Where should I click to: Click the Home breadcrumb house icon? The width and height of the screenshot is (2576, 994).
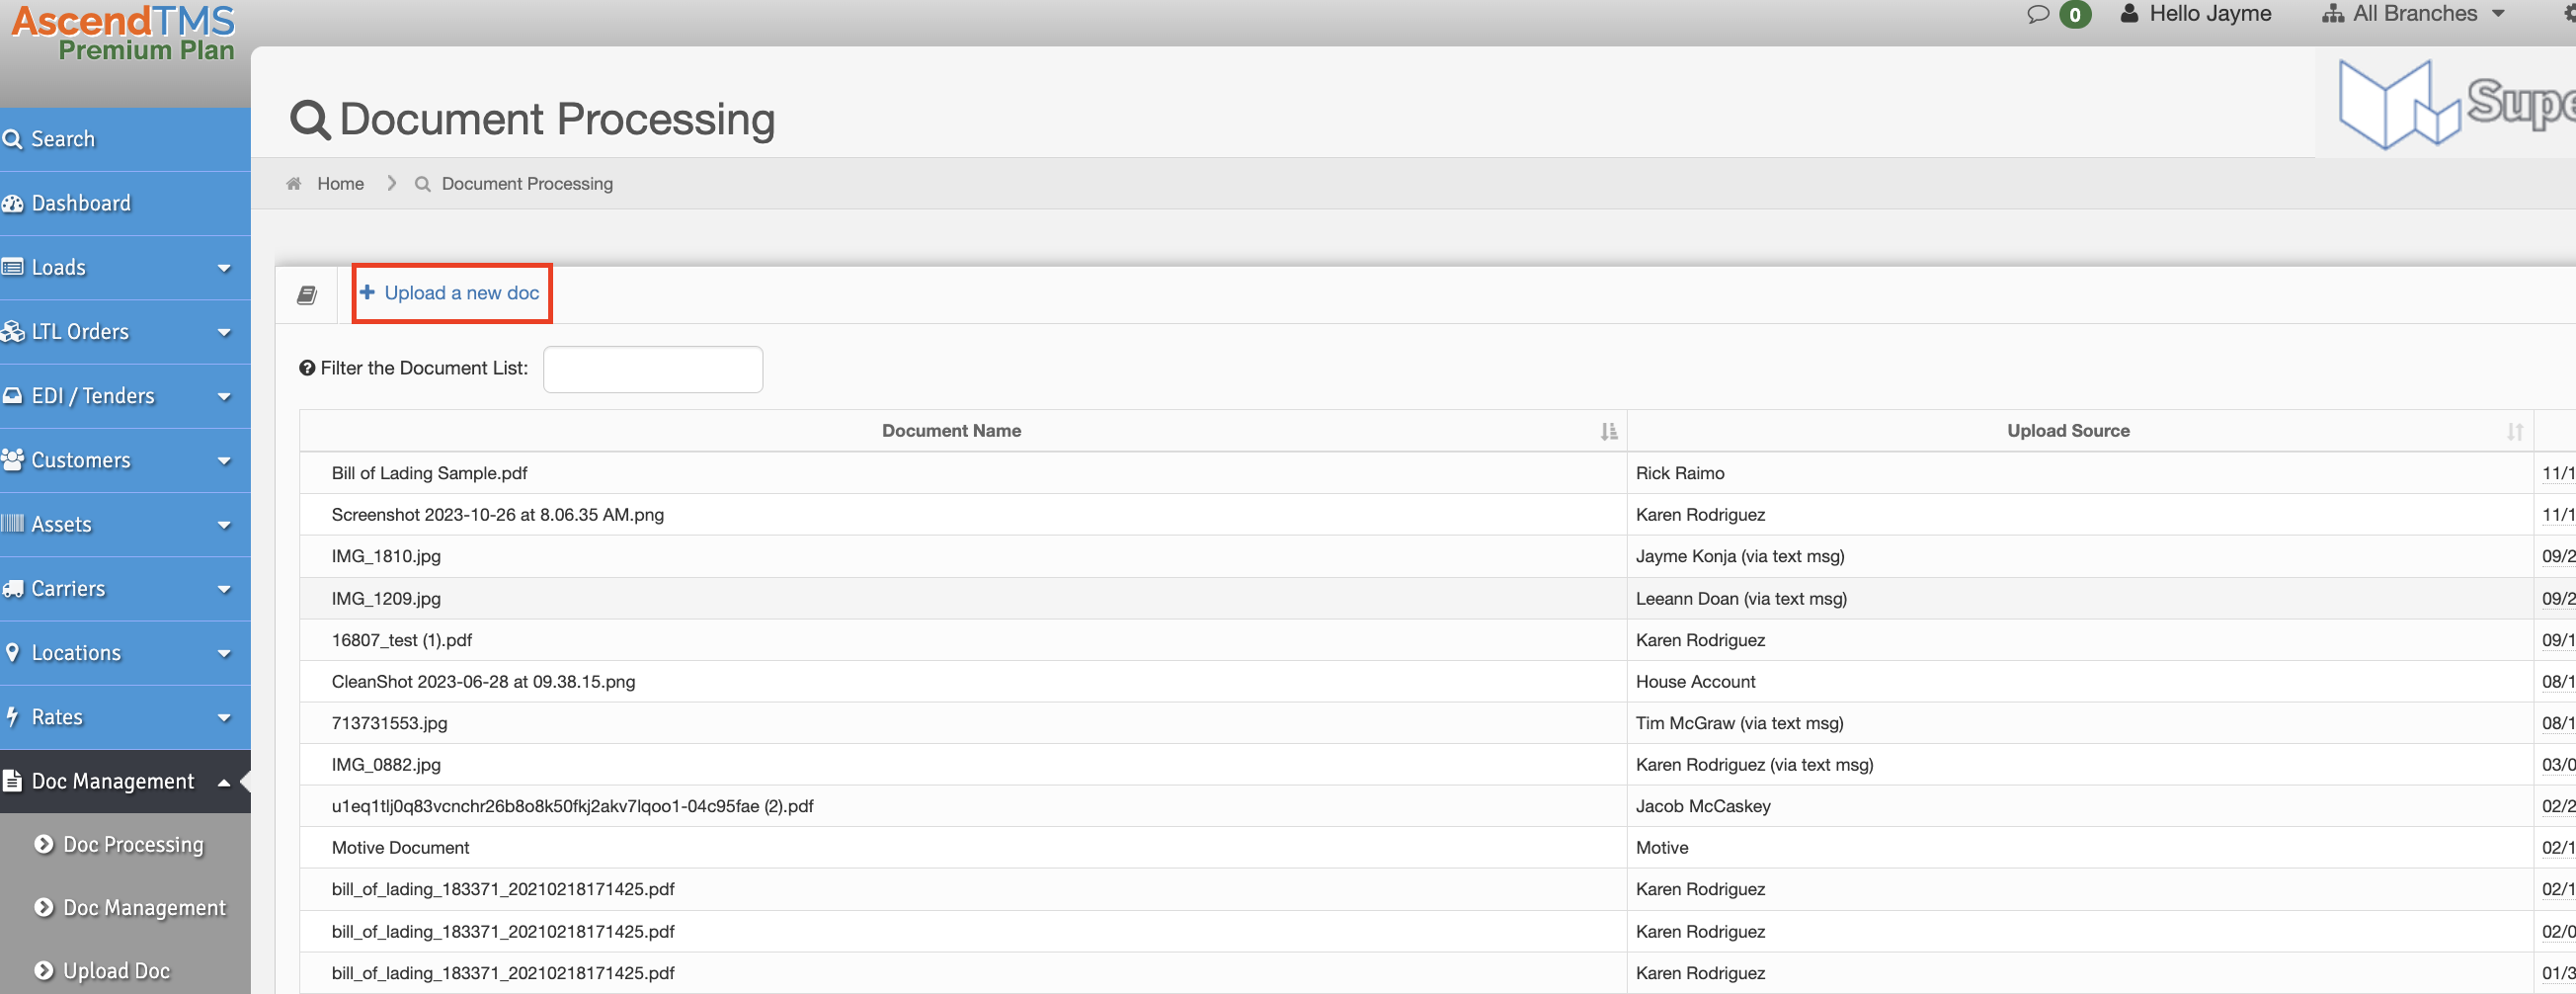(x=294, y=184)
